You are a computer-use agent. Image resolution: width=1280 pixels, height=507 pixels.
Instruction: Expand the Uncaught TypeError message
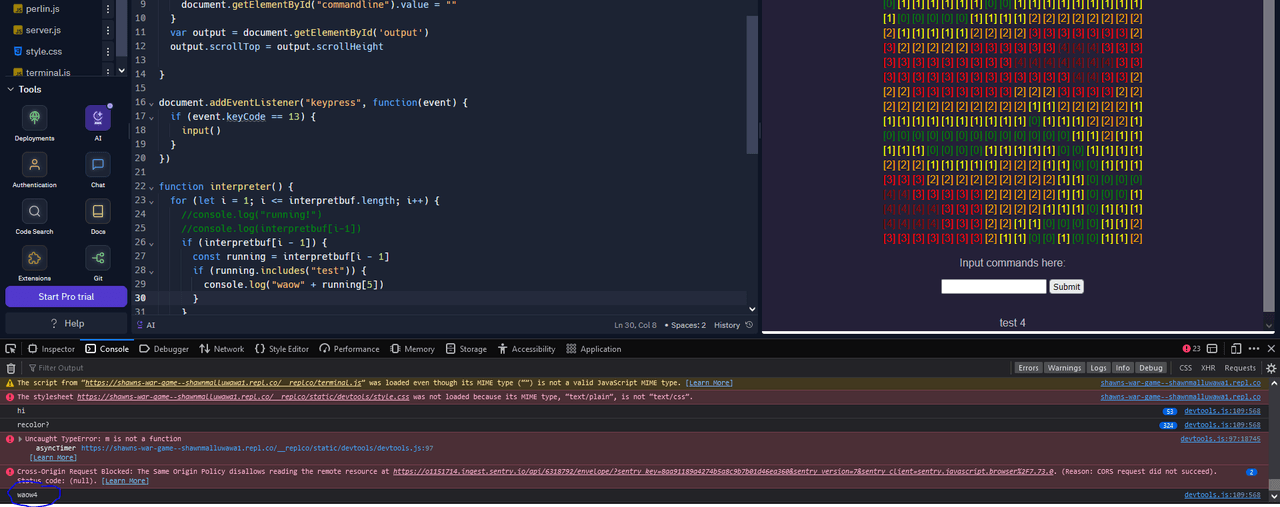[x=20, y=439]
